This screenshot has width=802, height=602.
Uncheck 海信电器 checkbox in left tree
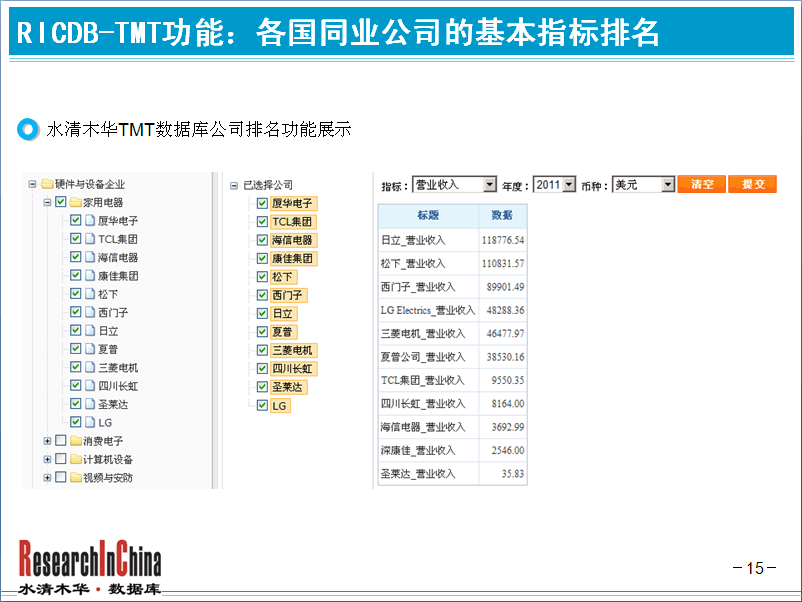75,257
